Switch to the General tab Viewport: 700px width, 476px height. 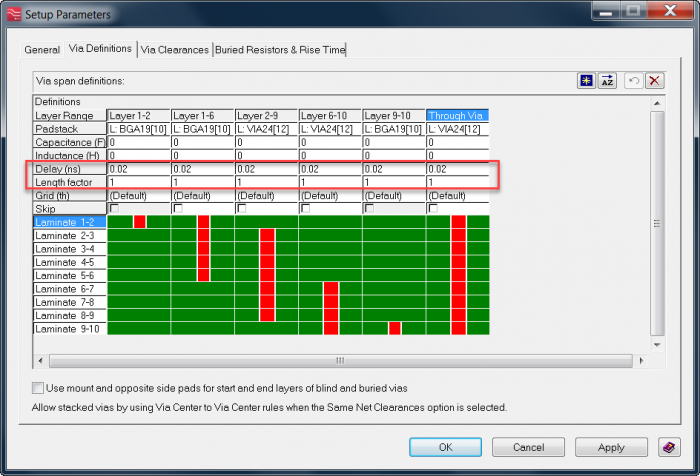pos(42,50)
